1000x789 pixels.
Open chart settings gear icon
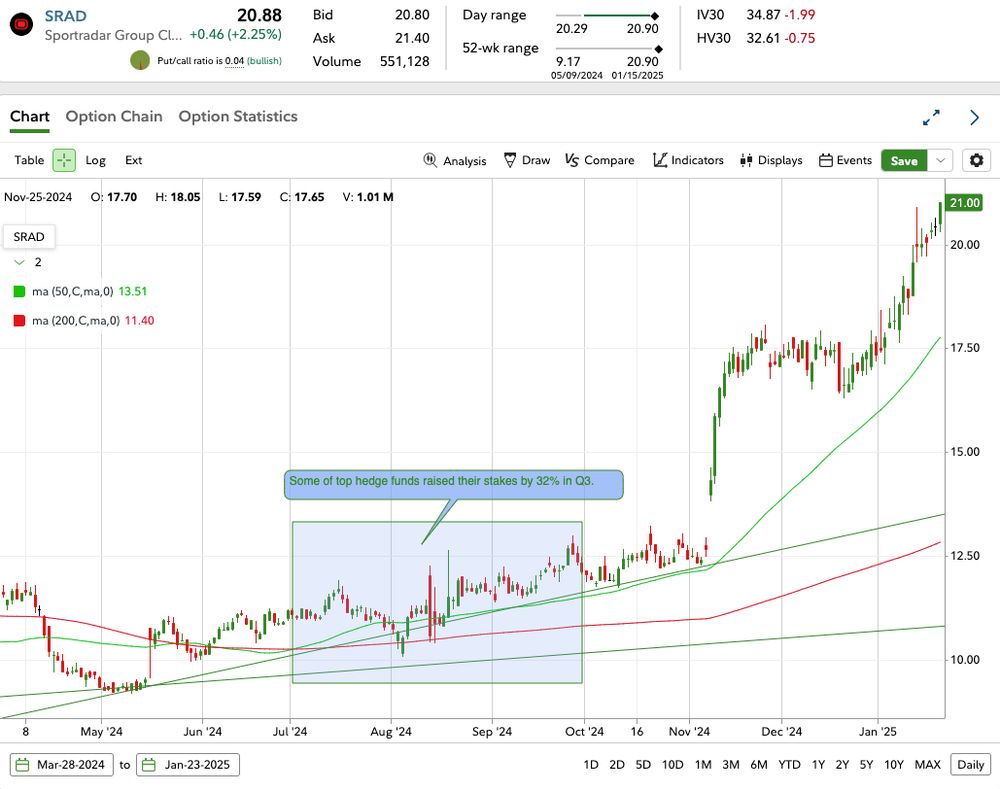976,160
